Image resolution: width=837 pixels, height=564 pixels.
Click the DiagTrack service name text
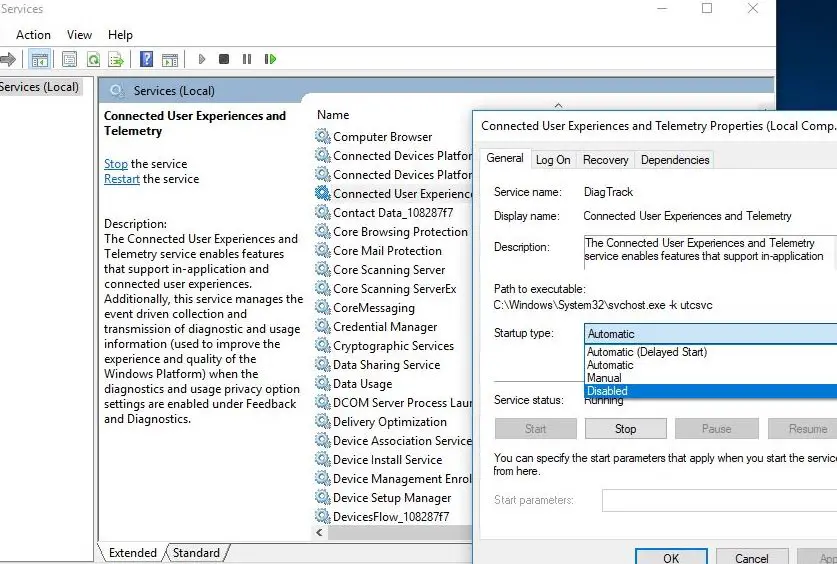pyautogui.click(x=608, y=192)
